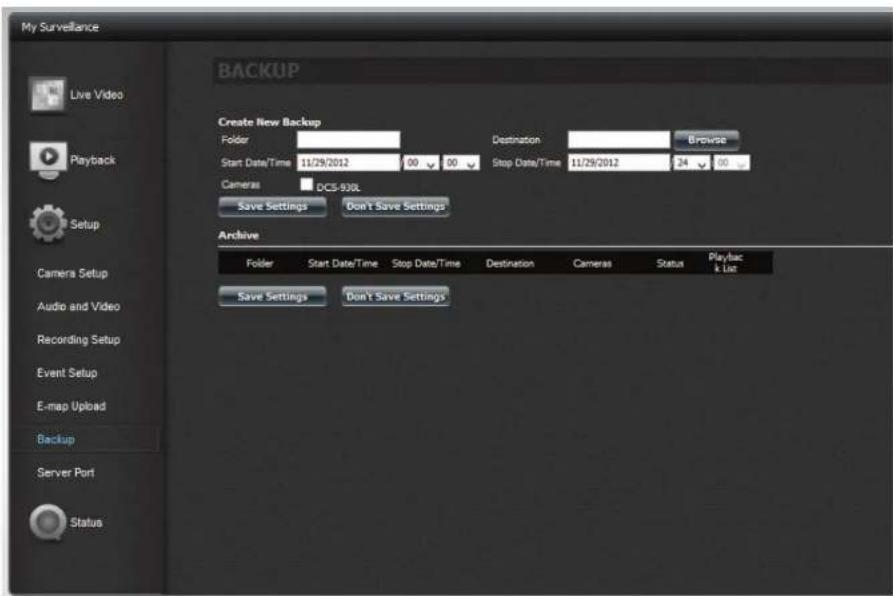Image resolution: width=893 pixels, height=596 pixels.
Task: Click Don't Save Settings below Archive table
Action: coord(395,296)
